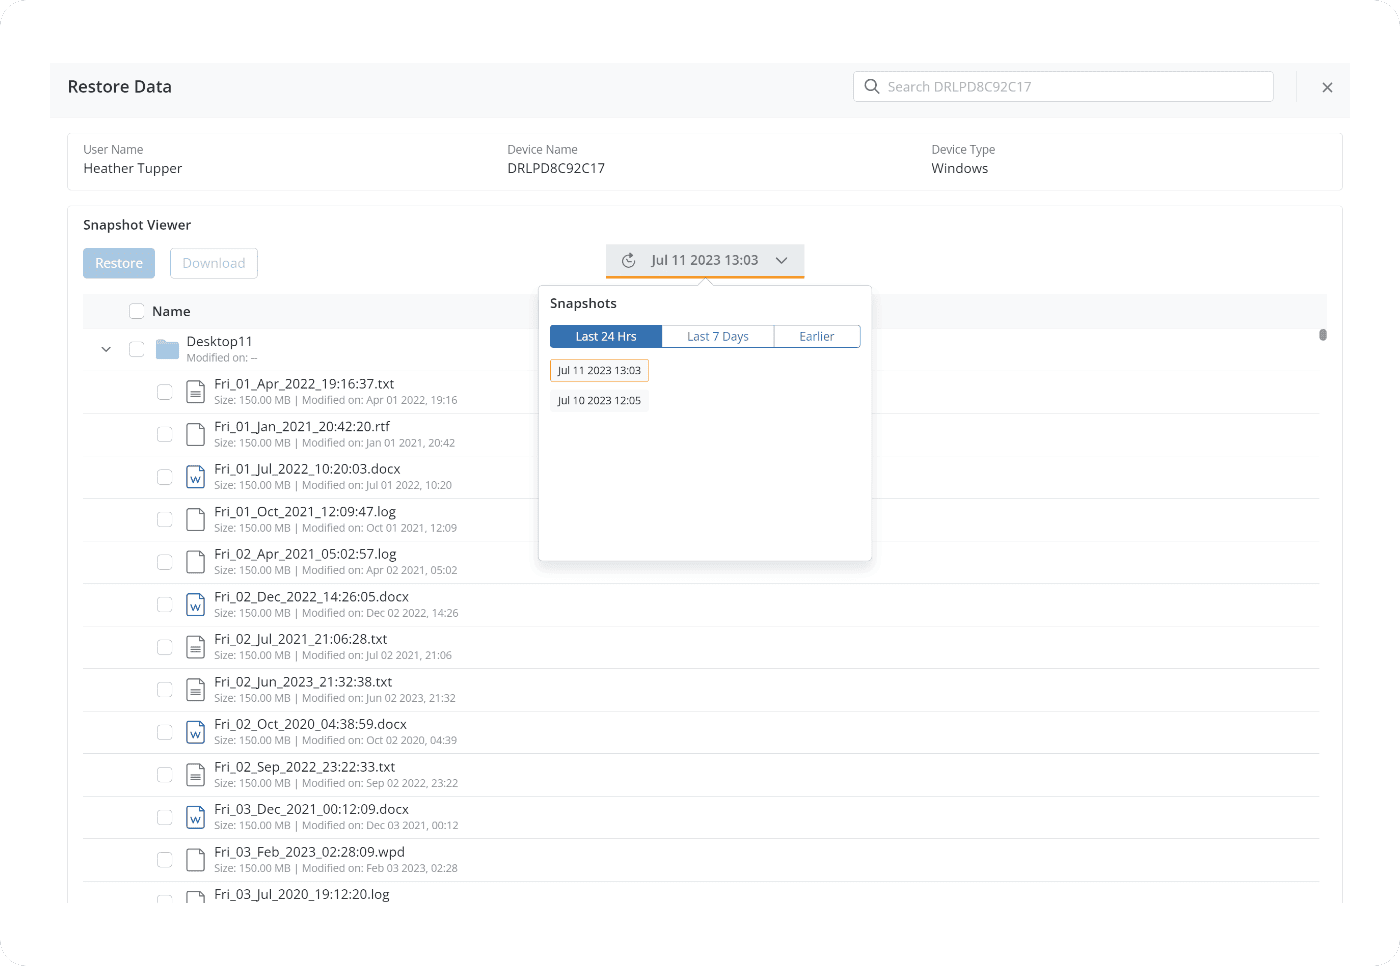Click the Desktop11 folder icon
Viewport: 1400px width, 966px height.
[167, 349]
